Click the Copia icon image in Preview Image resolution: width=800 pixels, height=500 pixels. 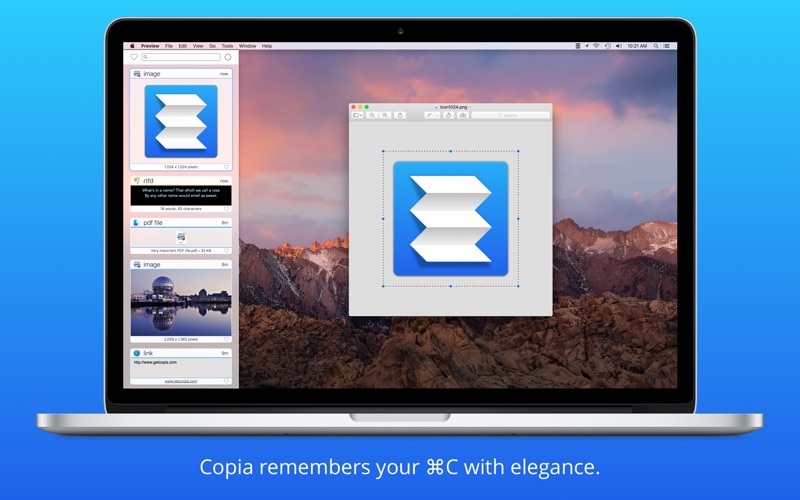pos(451,219)
